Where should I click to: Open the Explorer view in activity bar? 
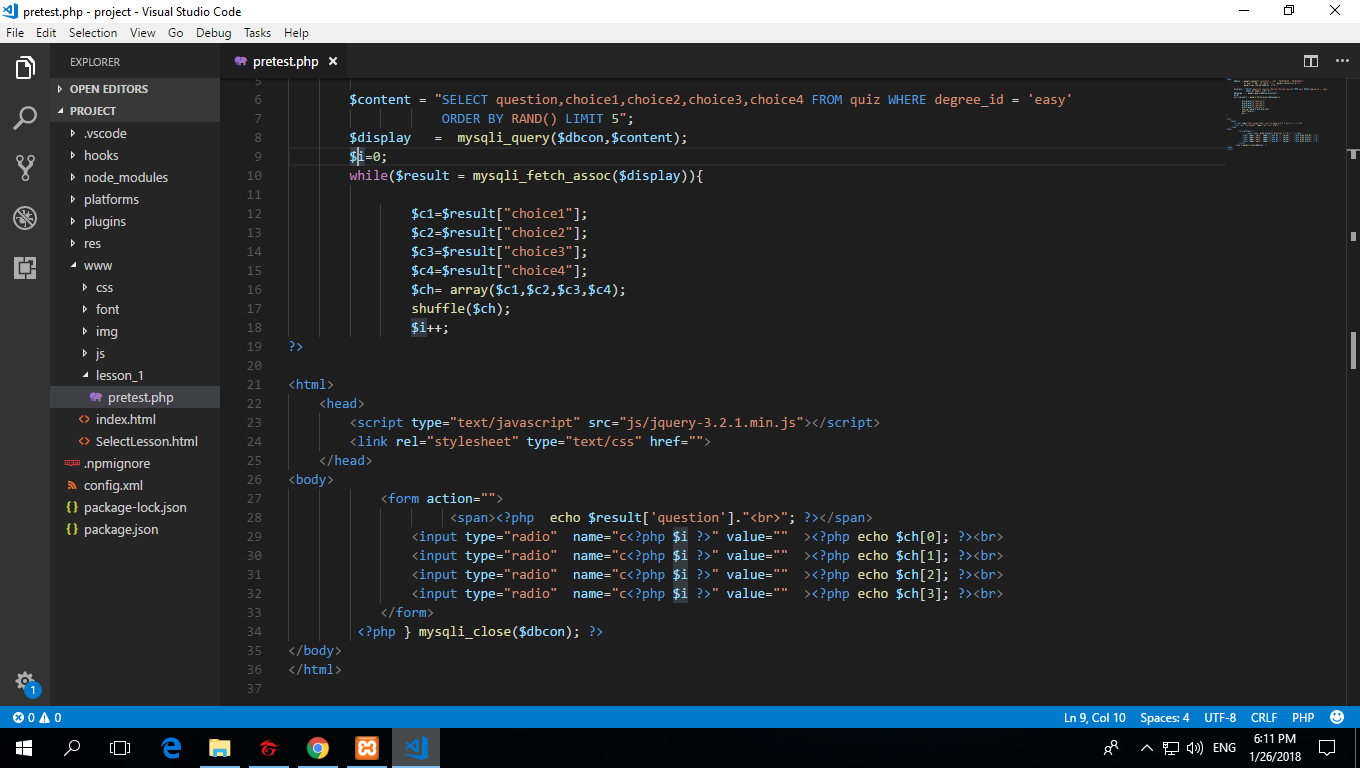(25, 68)
